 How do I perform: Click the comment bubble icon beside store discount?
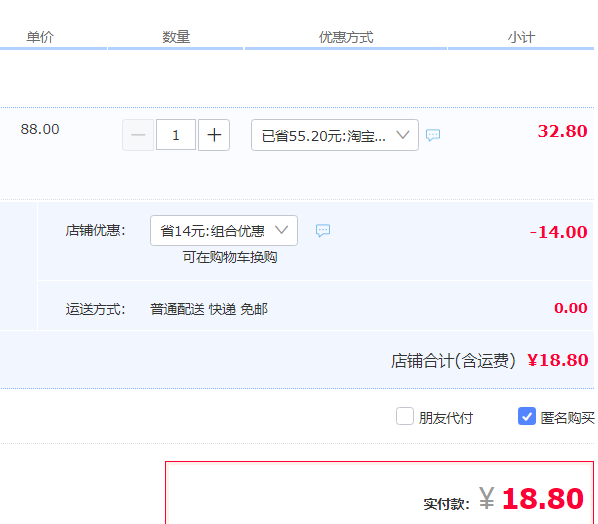323,230
